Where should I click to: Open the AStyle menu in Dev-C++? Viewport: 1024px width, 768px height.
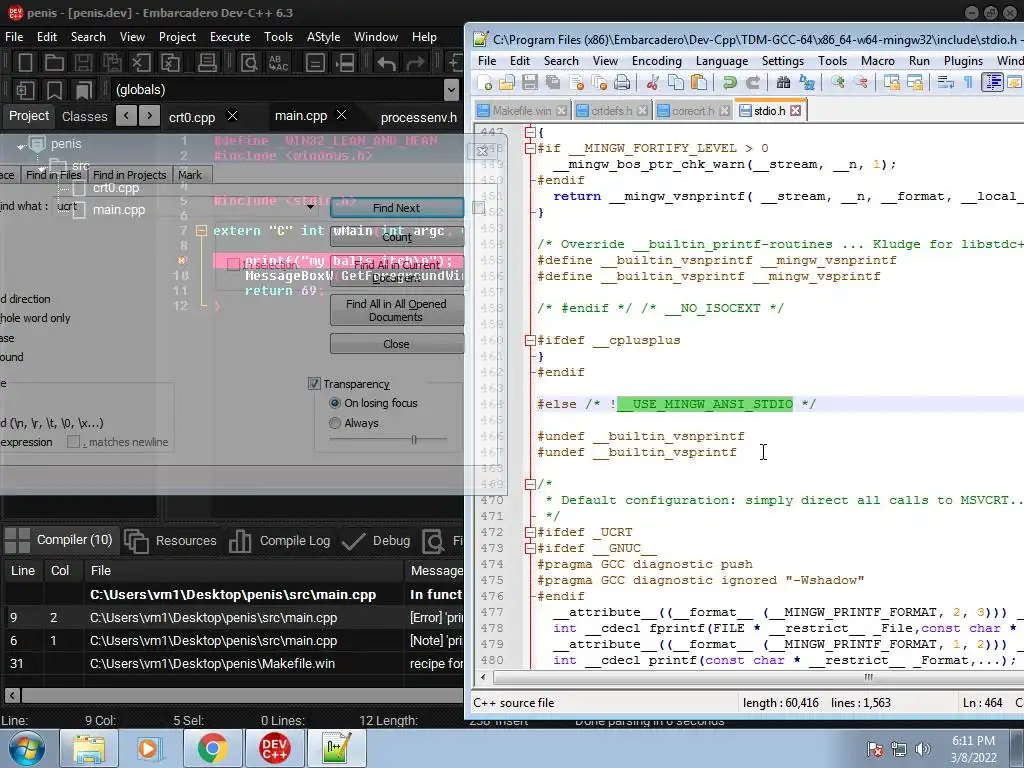323,37
